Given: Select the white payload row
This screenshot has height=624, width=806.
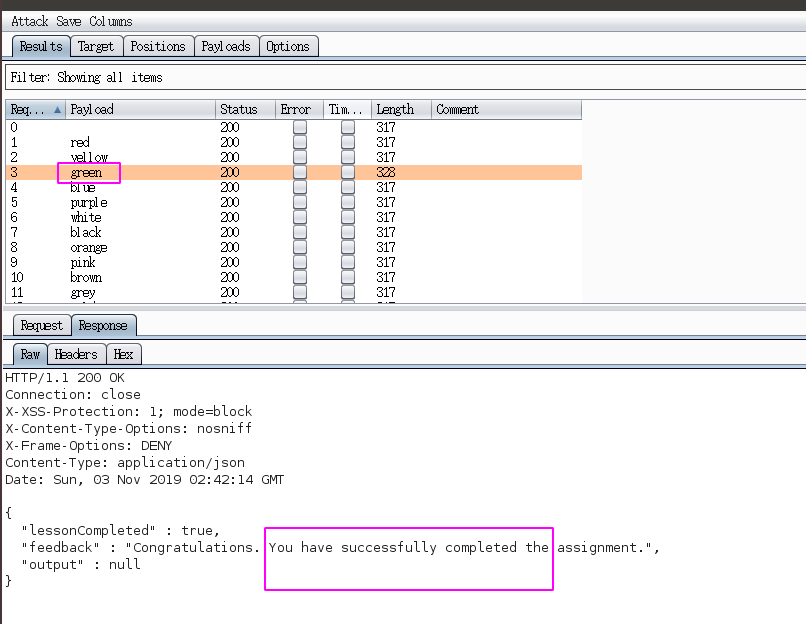Looking at the screenshot, I should 294,217.
